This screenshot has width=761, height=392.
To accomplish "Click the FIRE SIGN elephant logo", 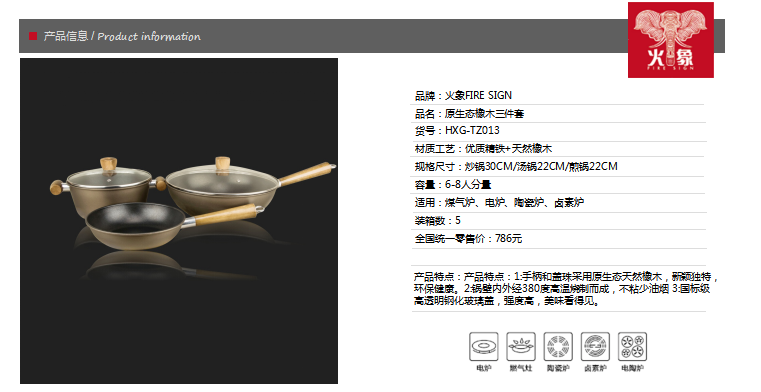I will [671, 40].
